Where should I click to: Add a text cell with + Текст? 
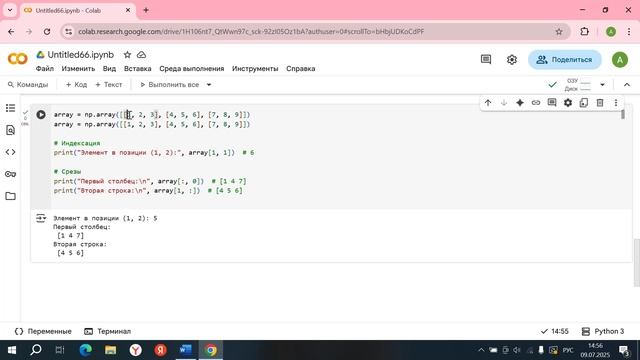(109, 84)
